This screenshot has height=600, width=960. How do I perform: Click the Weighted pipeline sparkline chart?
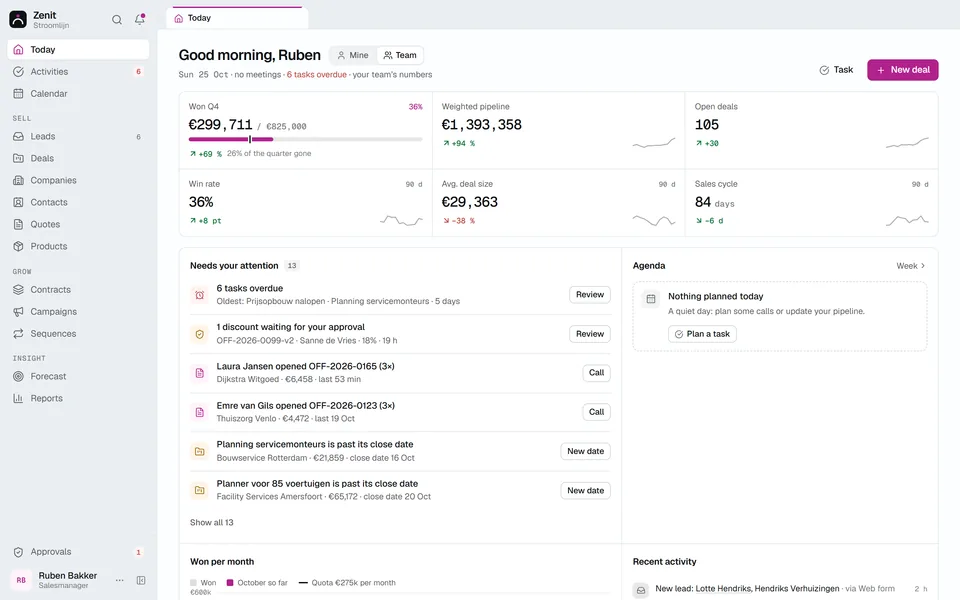point(654,143)
